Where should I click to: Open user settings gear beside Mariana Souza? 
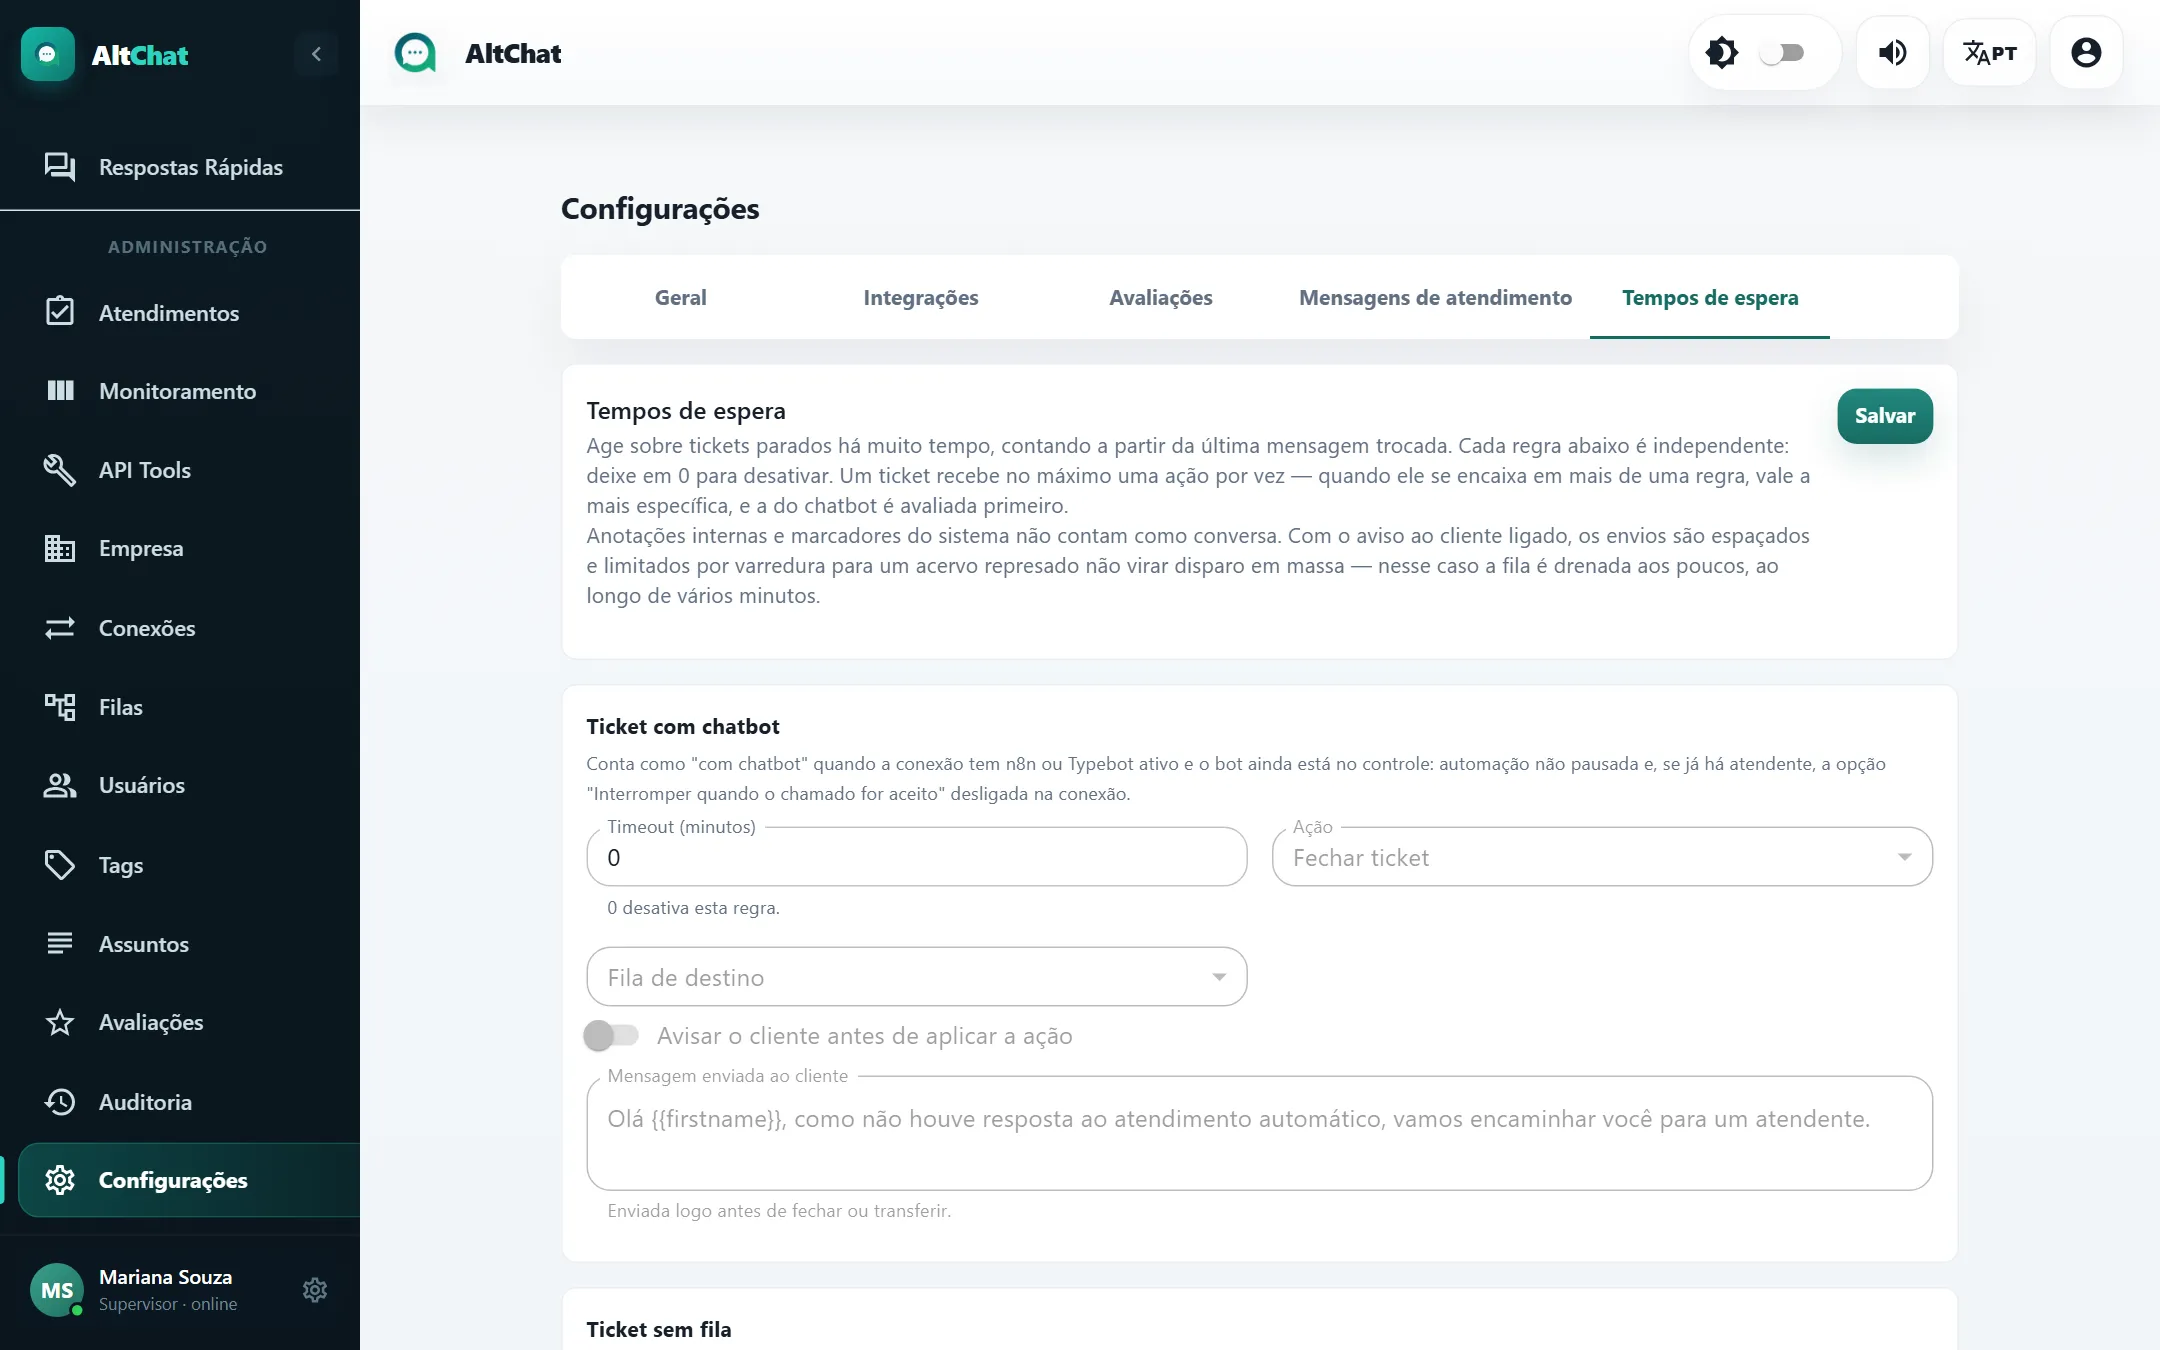[315, 1290]
